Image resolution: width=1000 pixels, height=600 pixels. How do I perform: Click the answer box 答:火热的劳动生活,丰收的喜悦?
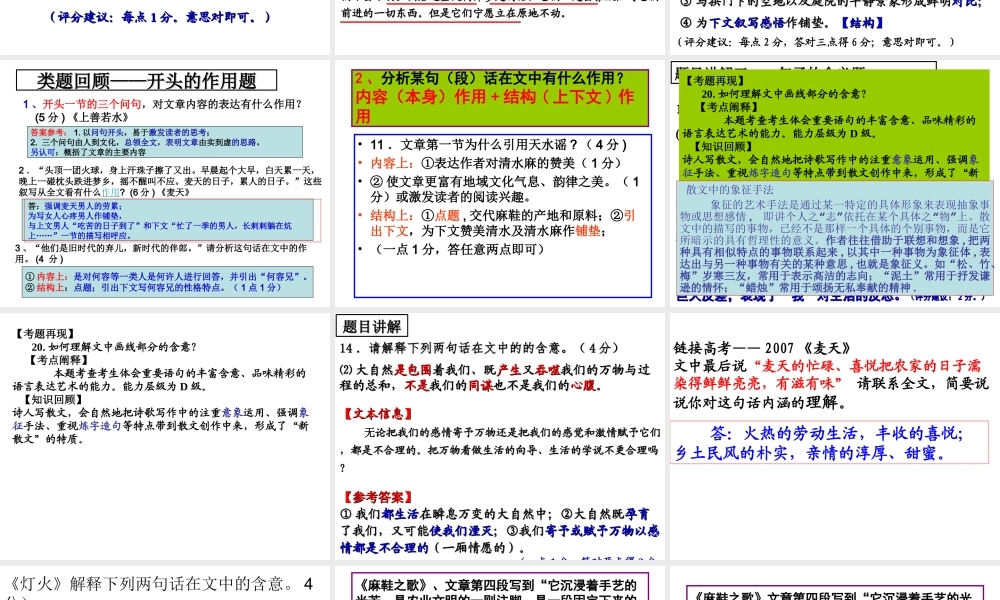point(830,443)
